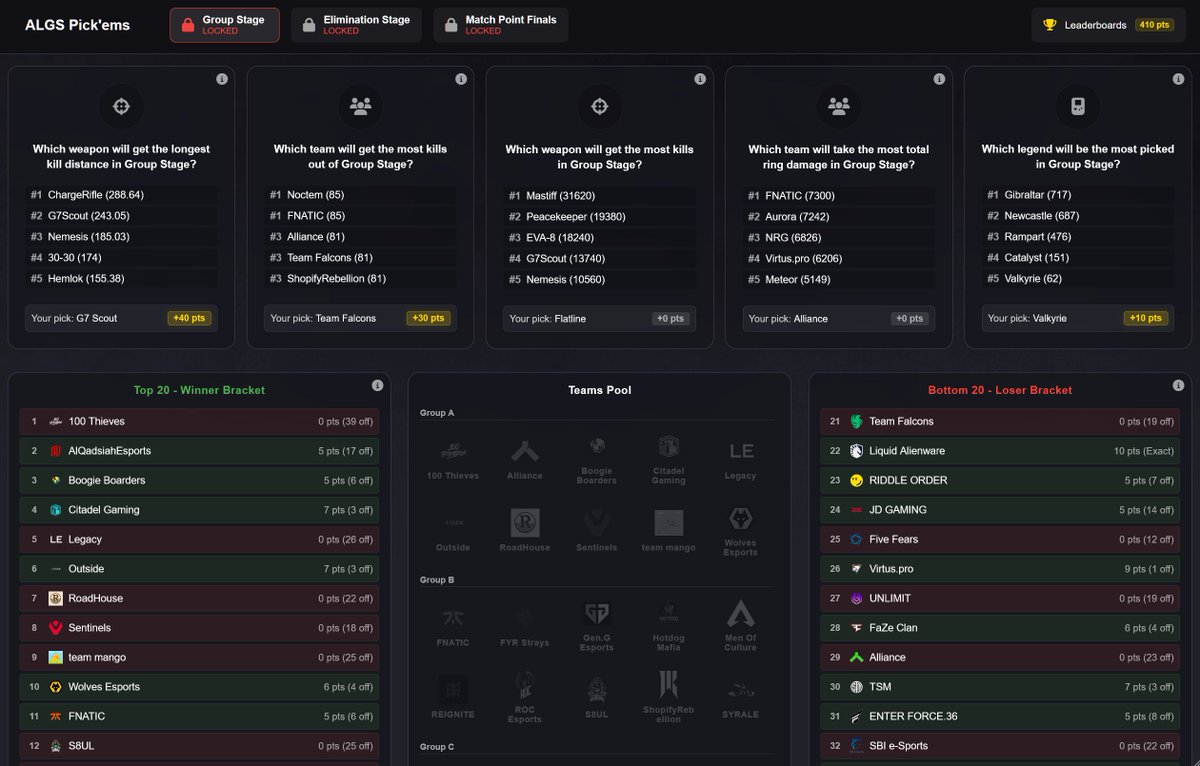1200x766 pixels.
Task: Click Boogie Boarders row in Winner Bracket
Action: [x=199, y=480]
